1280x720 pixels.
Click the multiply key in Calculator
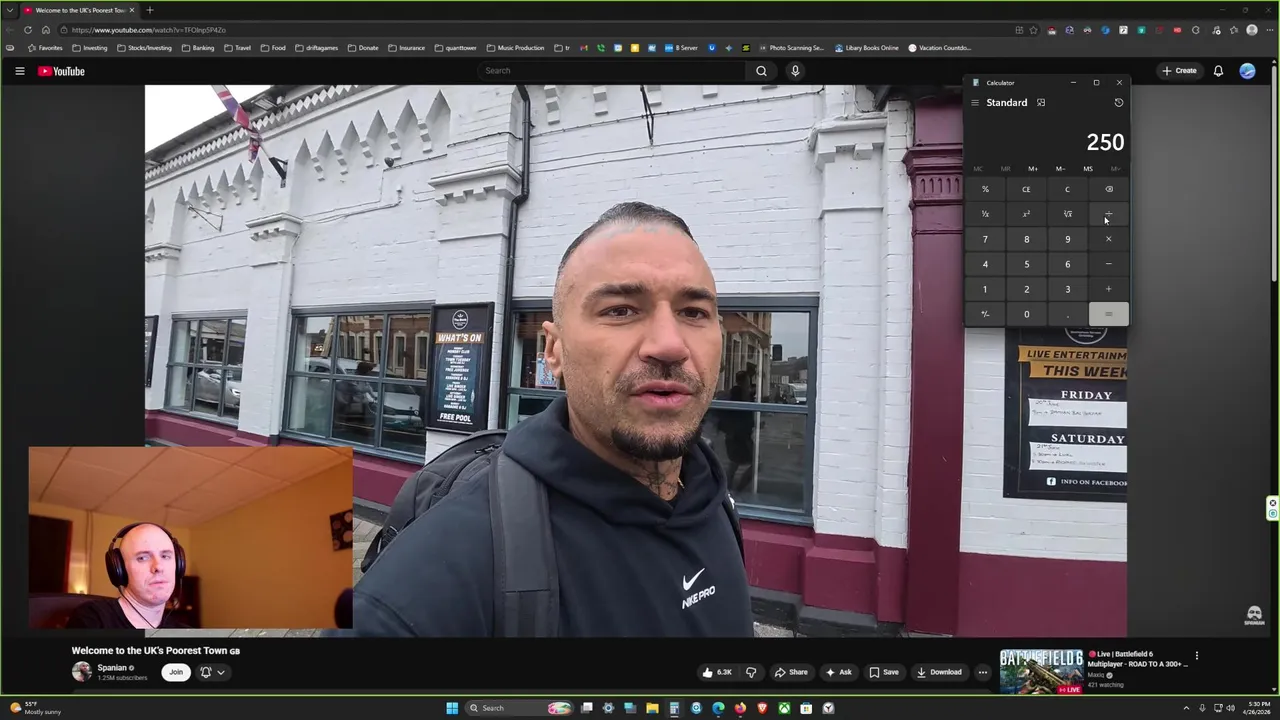(1108, 239)
